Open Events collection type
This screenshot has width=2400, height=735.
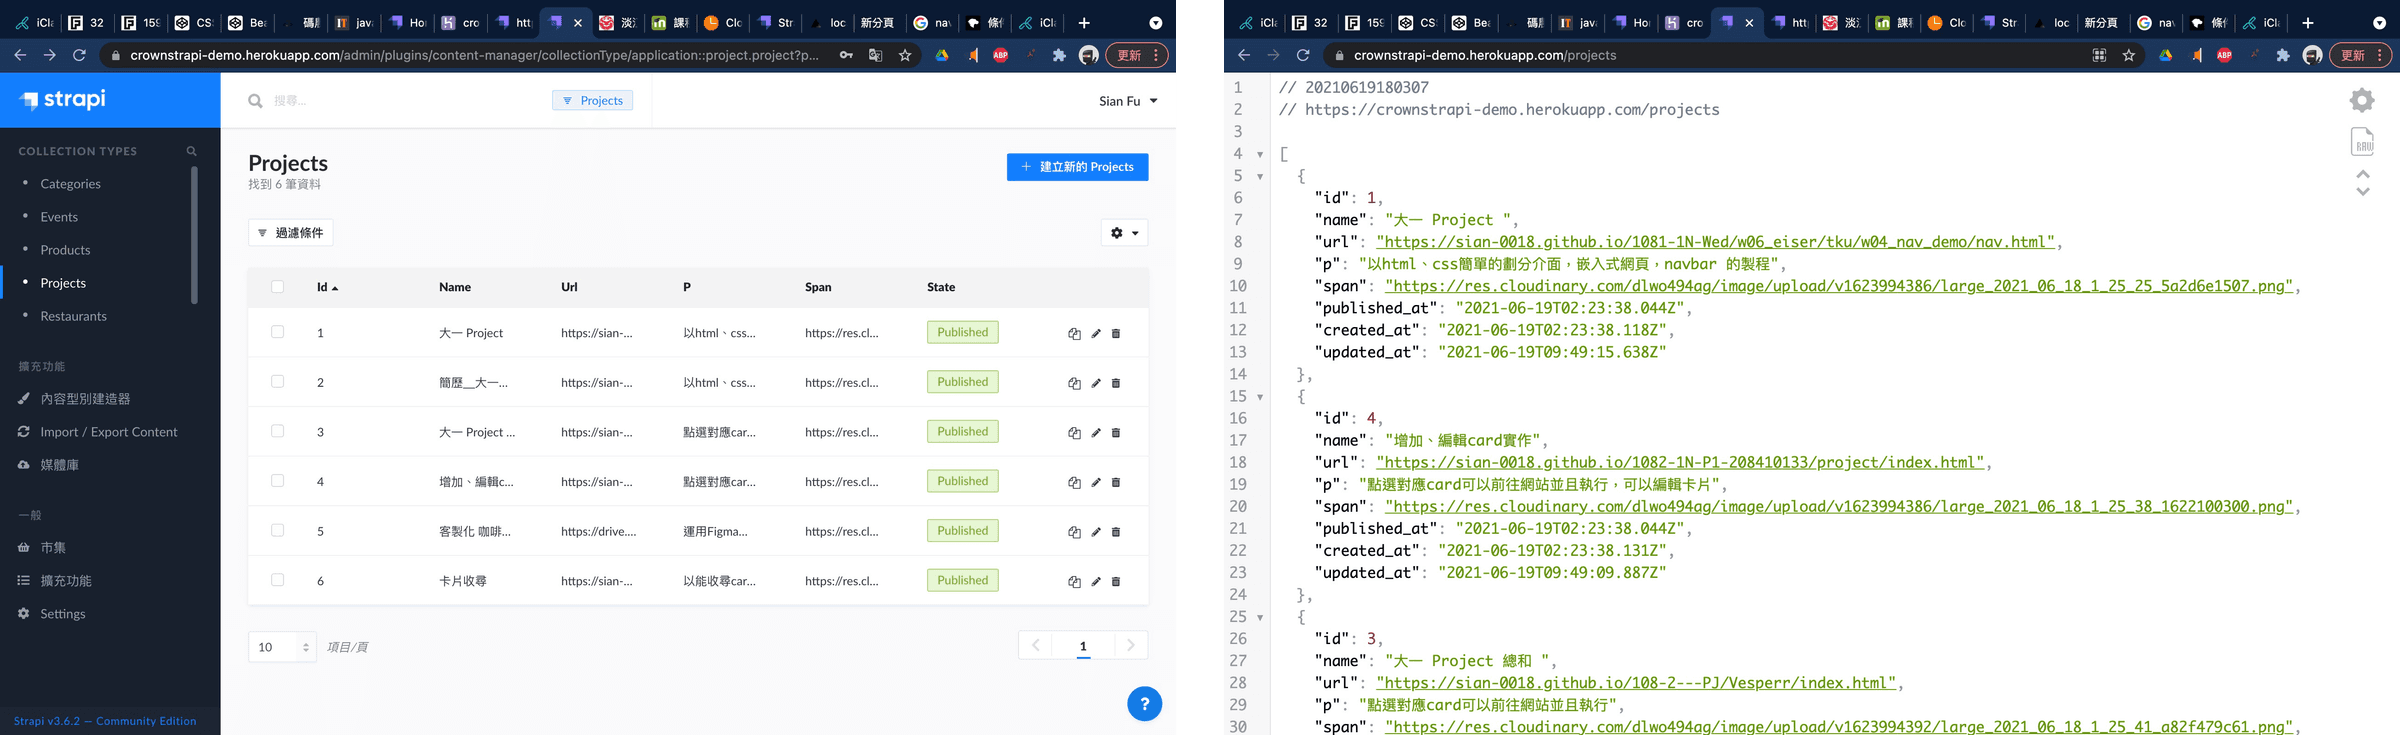click(59, 217)
